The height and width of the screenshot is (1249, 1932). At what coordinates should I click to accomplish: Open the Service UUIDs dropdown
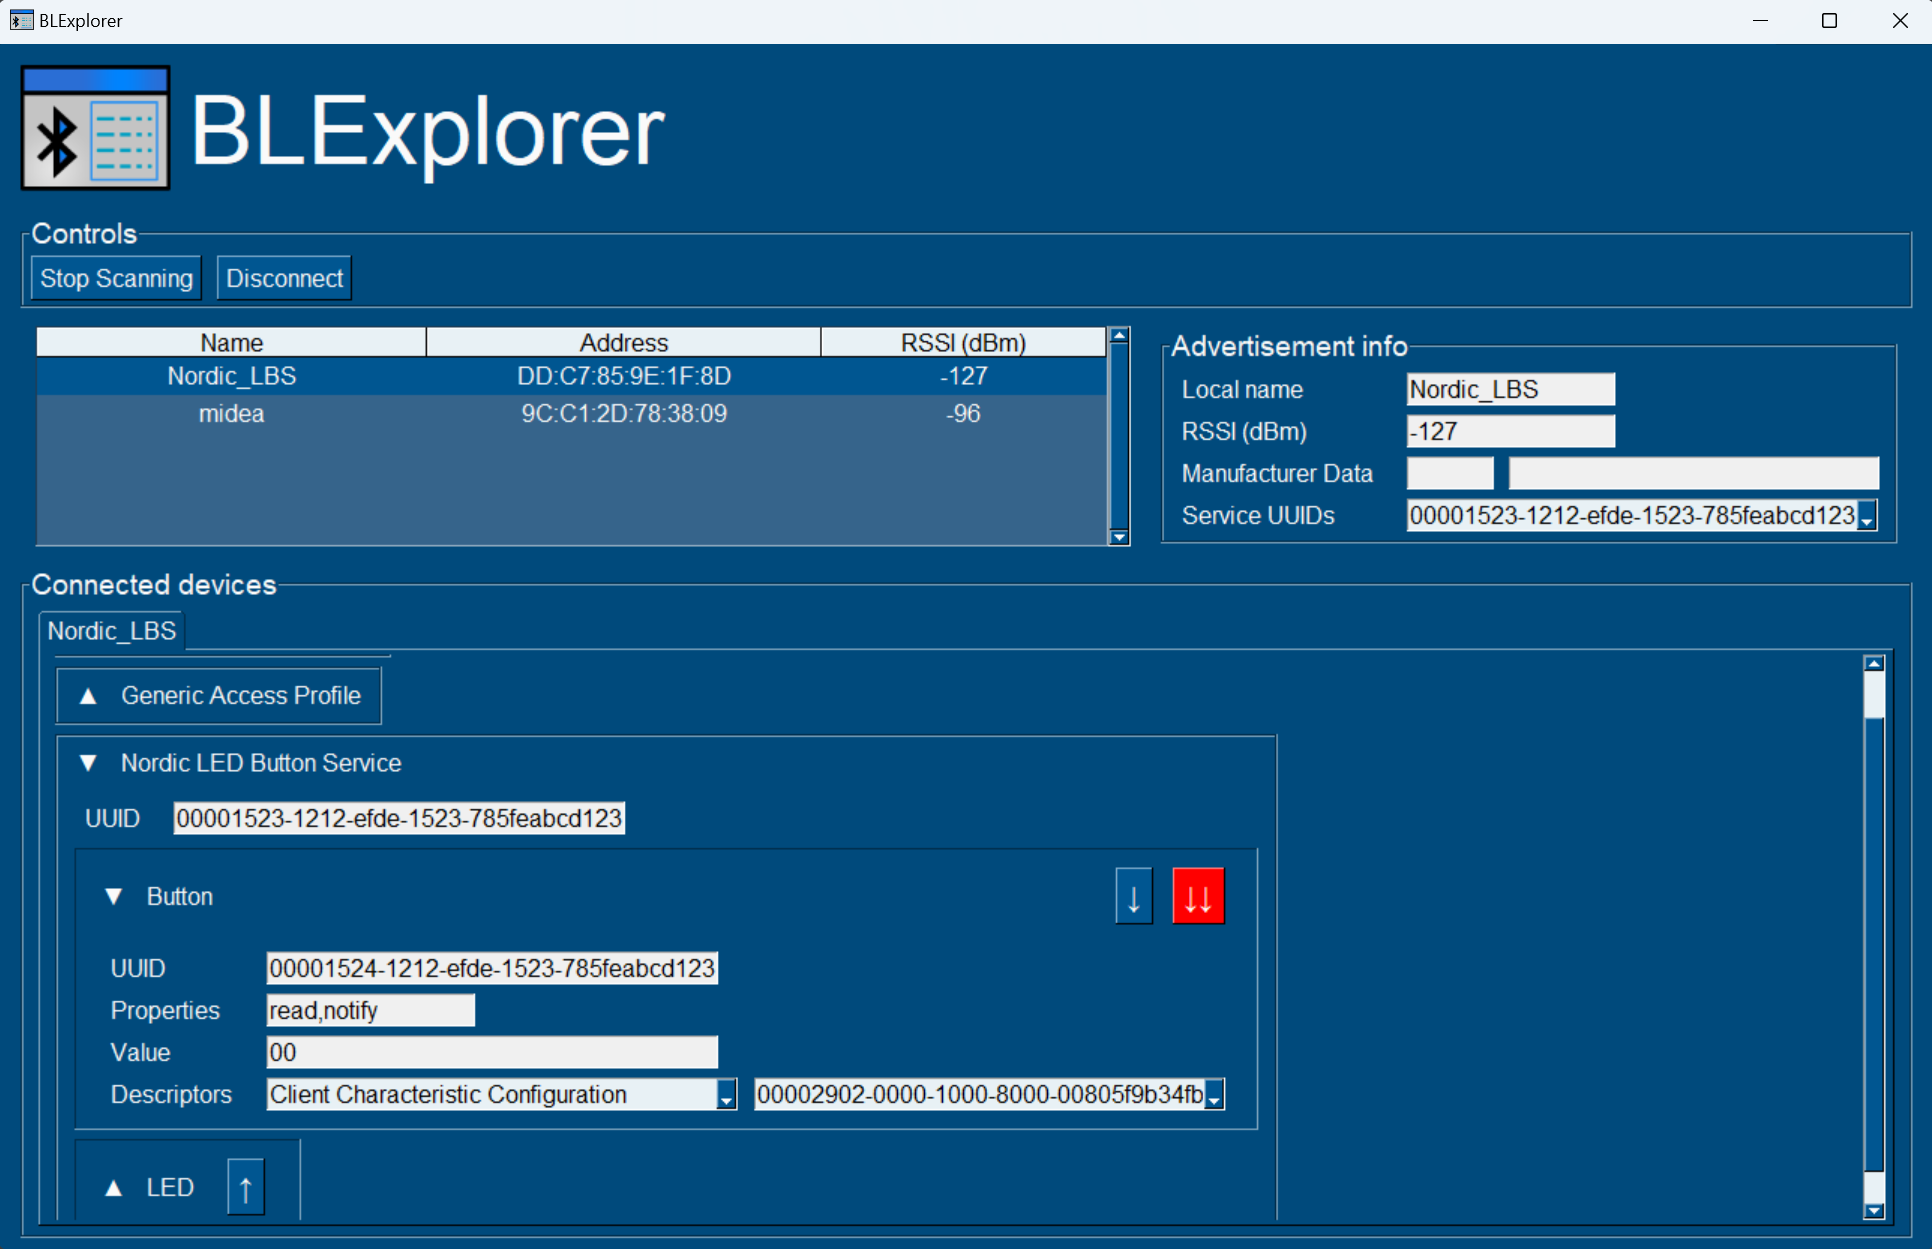(x=1866, y=517)
